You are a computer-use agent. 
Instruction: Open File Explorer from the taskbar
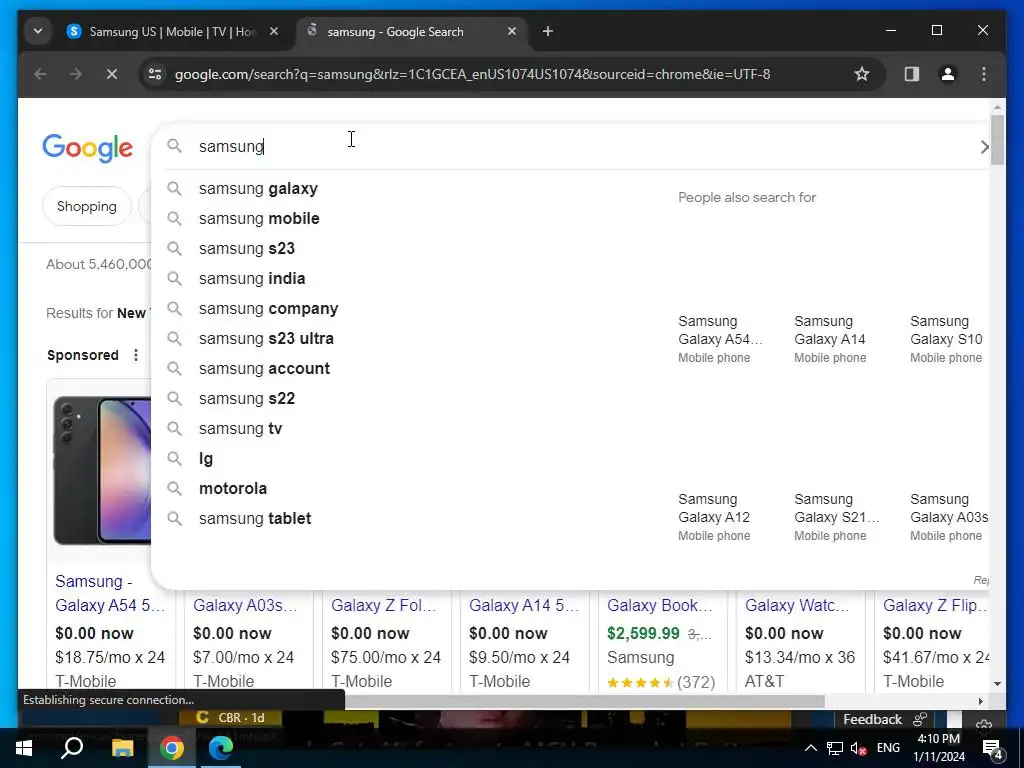point(122,748)
